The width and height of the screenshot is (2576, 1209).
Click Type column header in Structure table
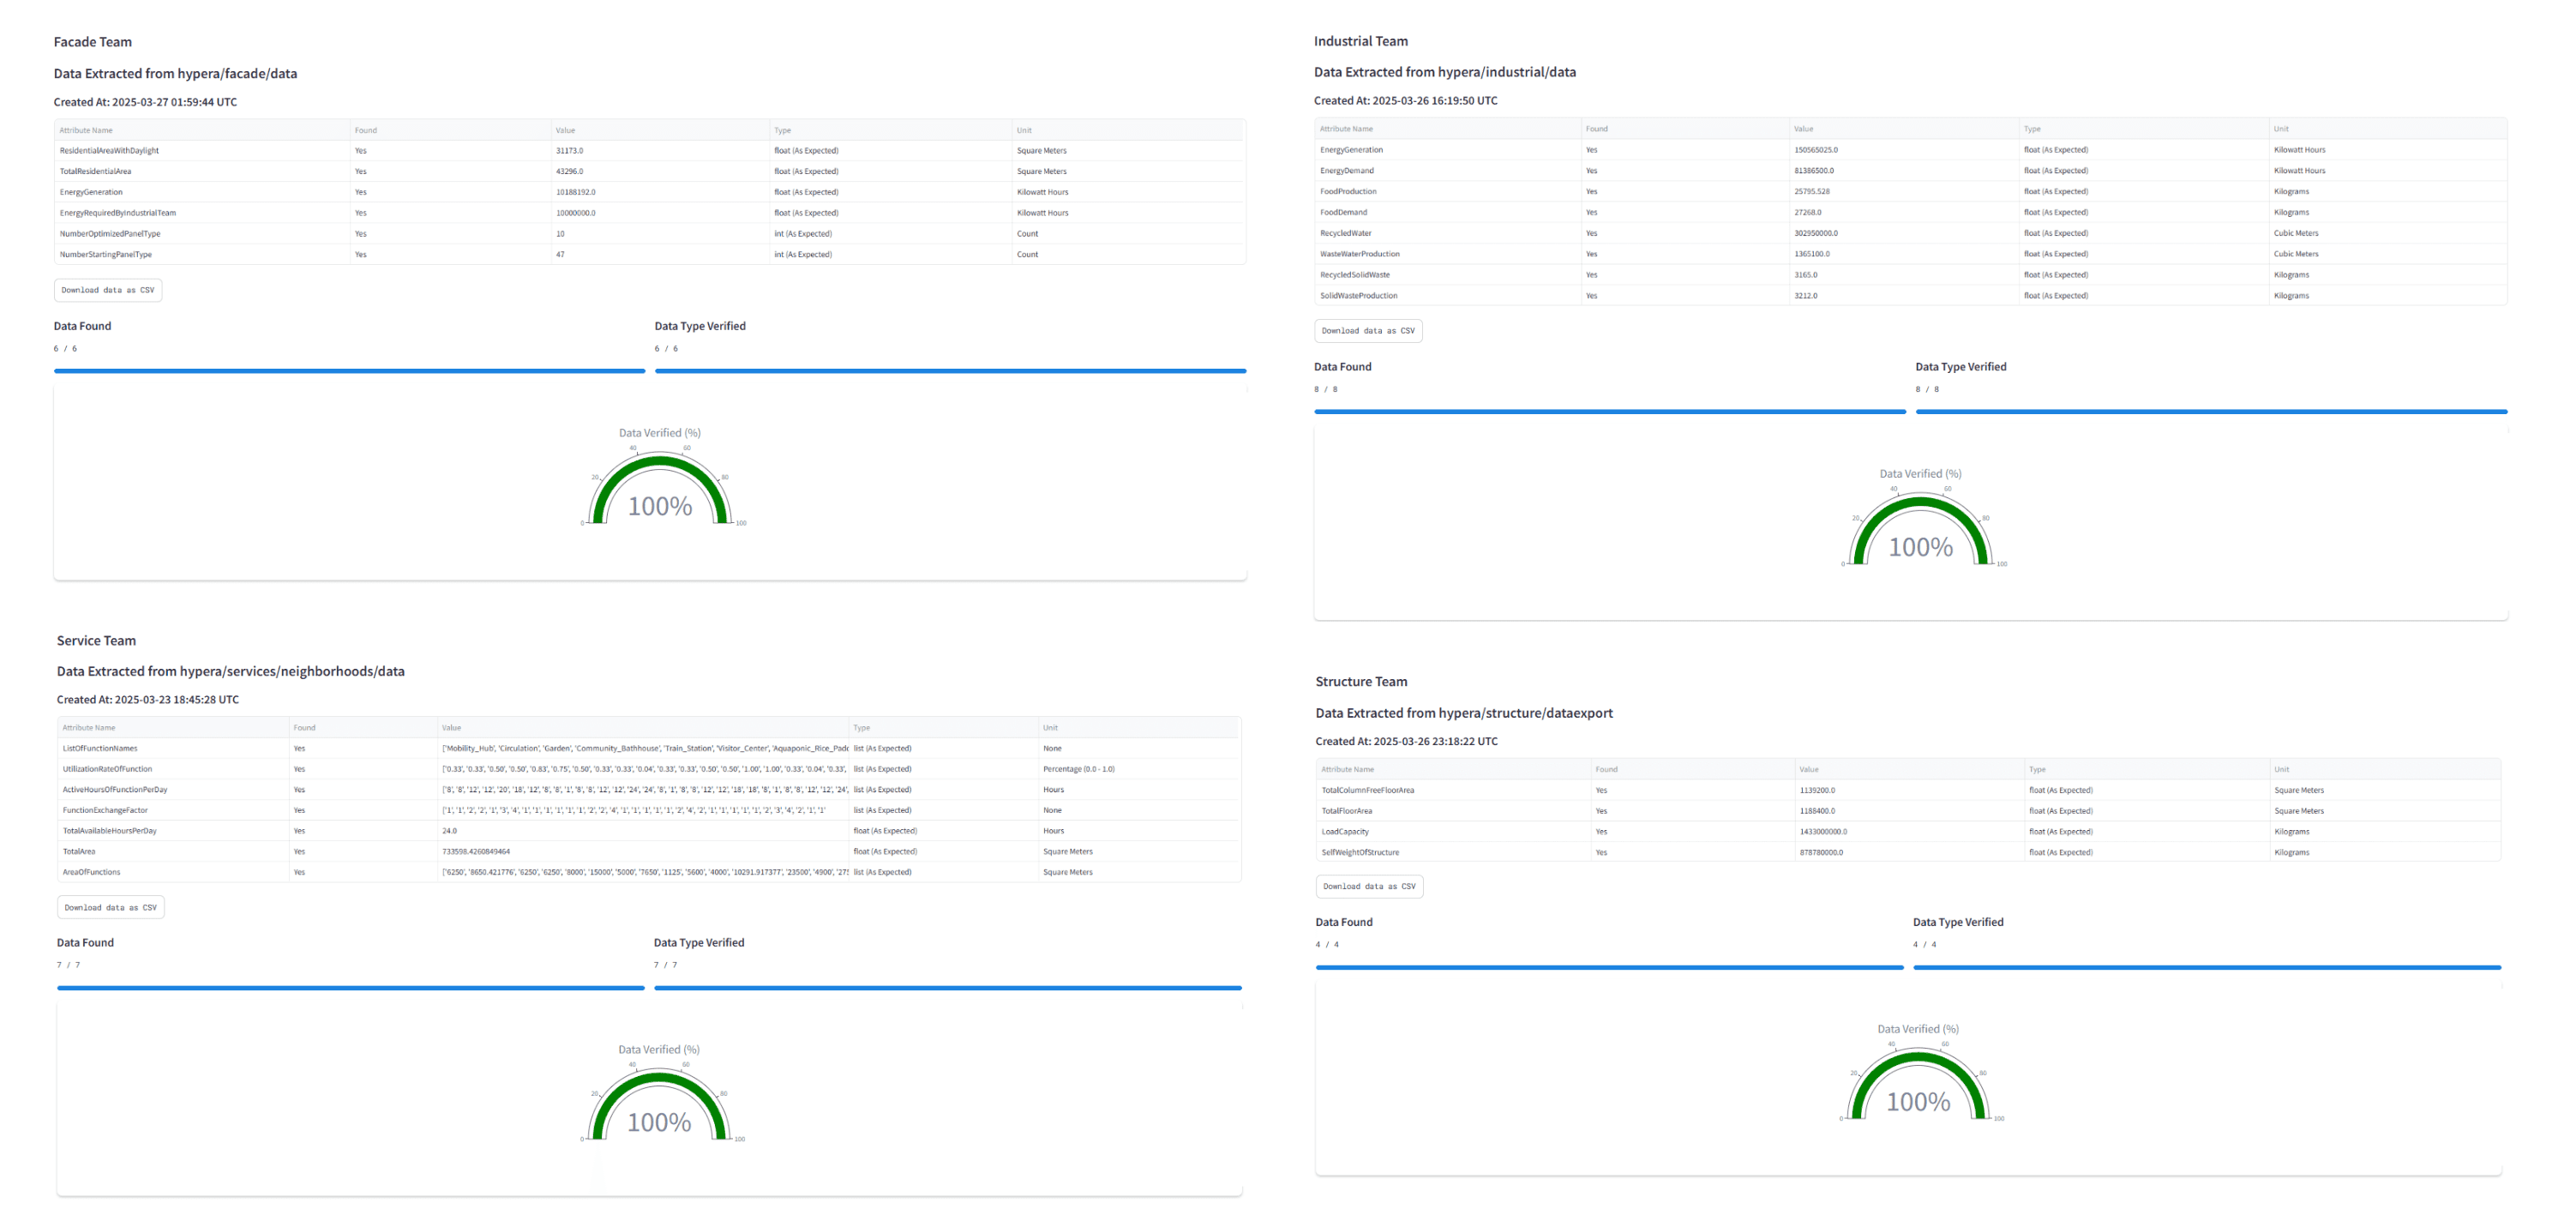click(2037, 769)
